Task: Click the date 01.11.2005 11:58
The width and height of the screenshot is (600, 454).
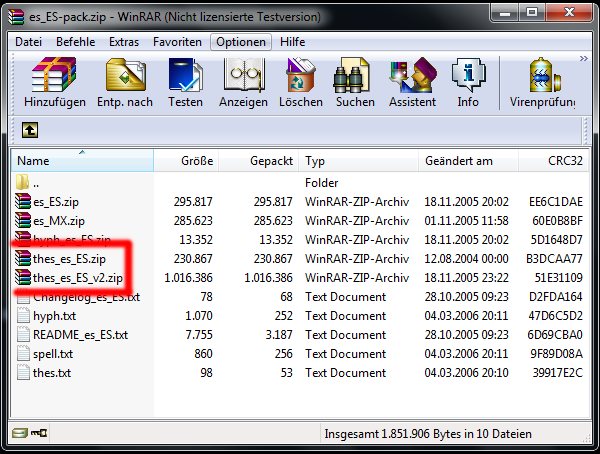Action: [466, 221]
